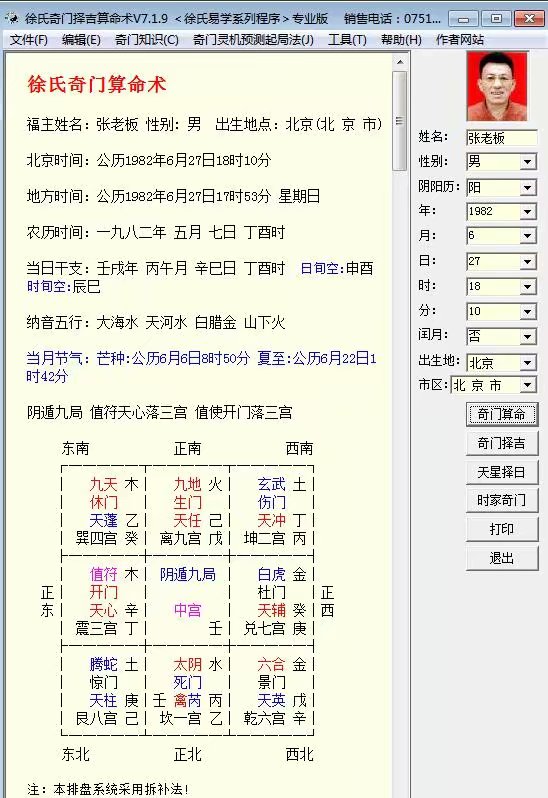Click the 打印 button

coord(502,529)
